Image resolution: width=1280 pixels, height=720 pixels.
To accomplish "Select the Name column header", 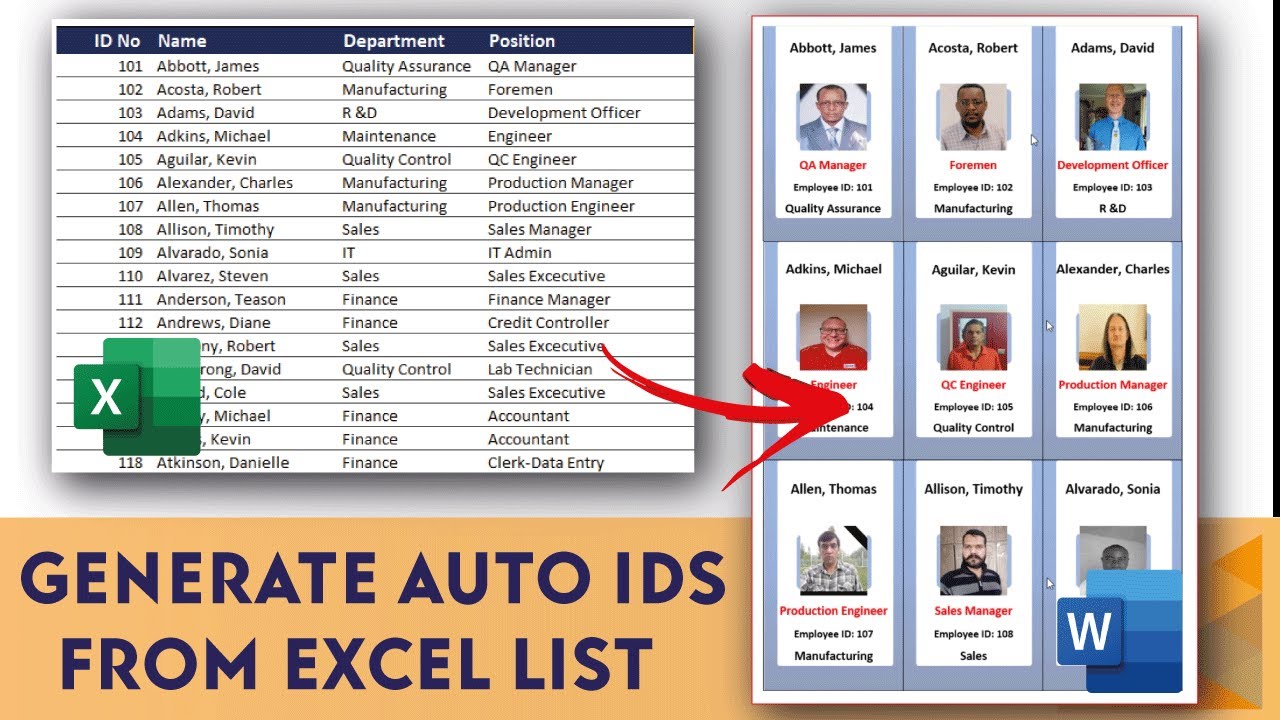I will pyautogui.click(x=182, y=41).
